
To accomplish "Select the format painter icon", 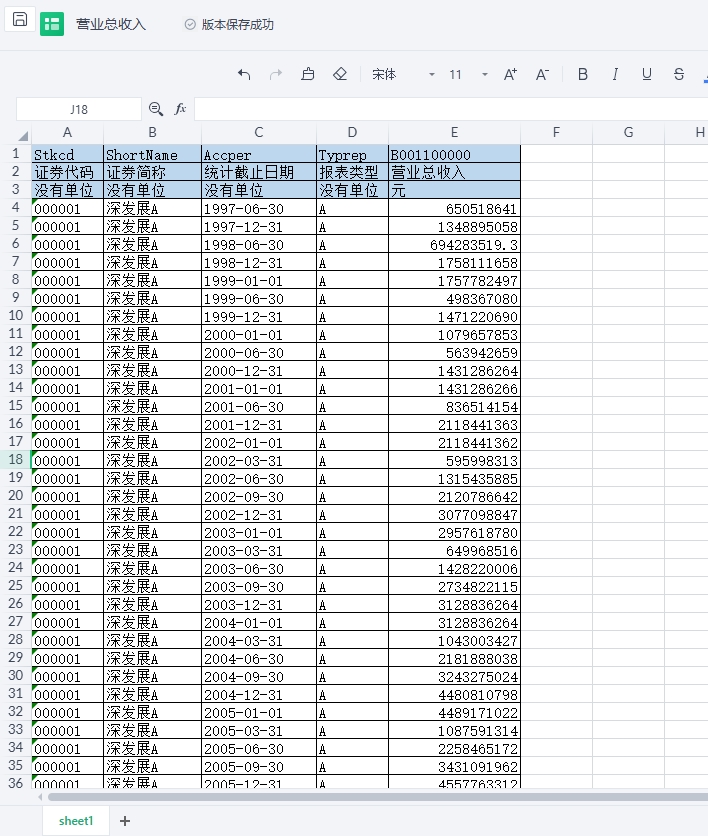I will point(308,74).
